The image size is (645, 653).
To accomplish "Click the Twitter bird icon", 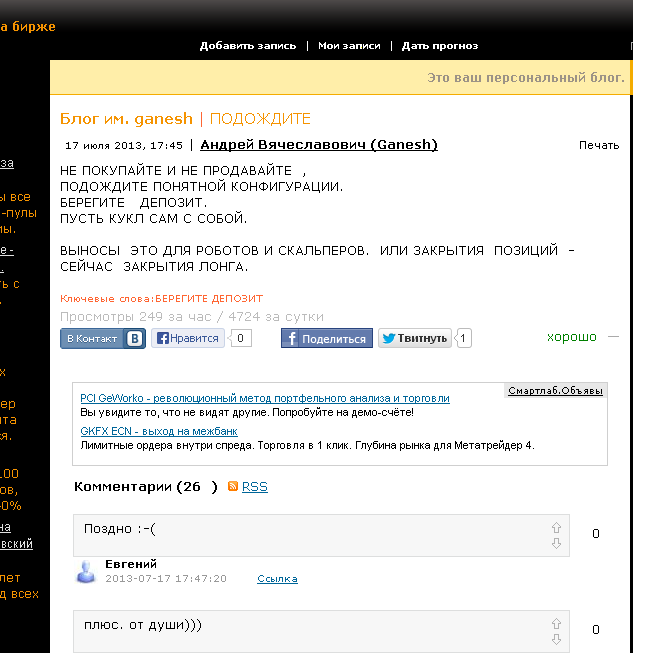I will click(x=388, y=338).
